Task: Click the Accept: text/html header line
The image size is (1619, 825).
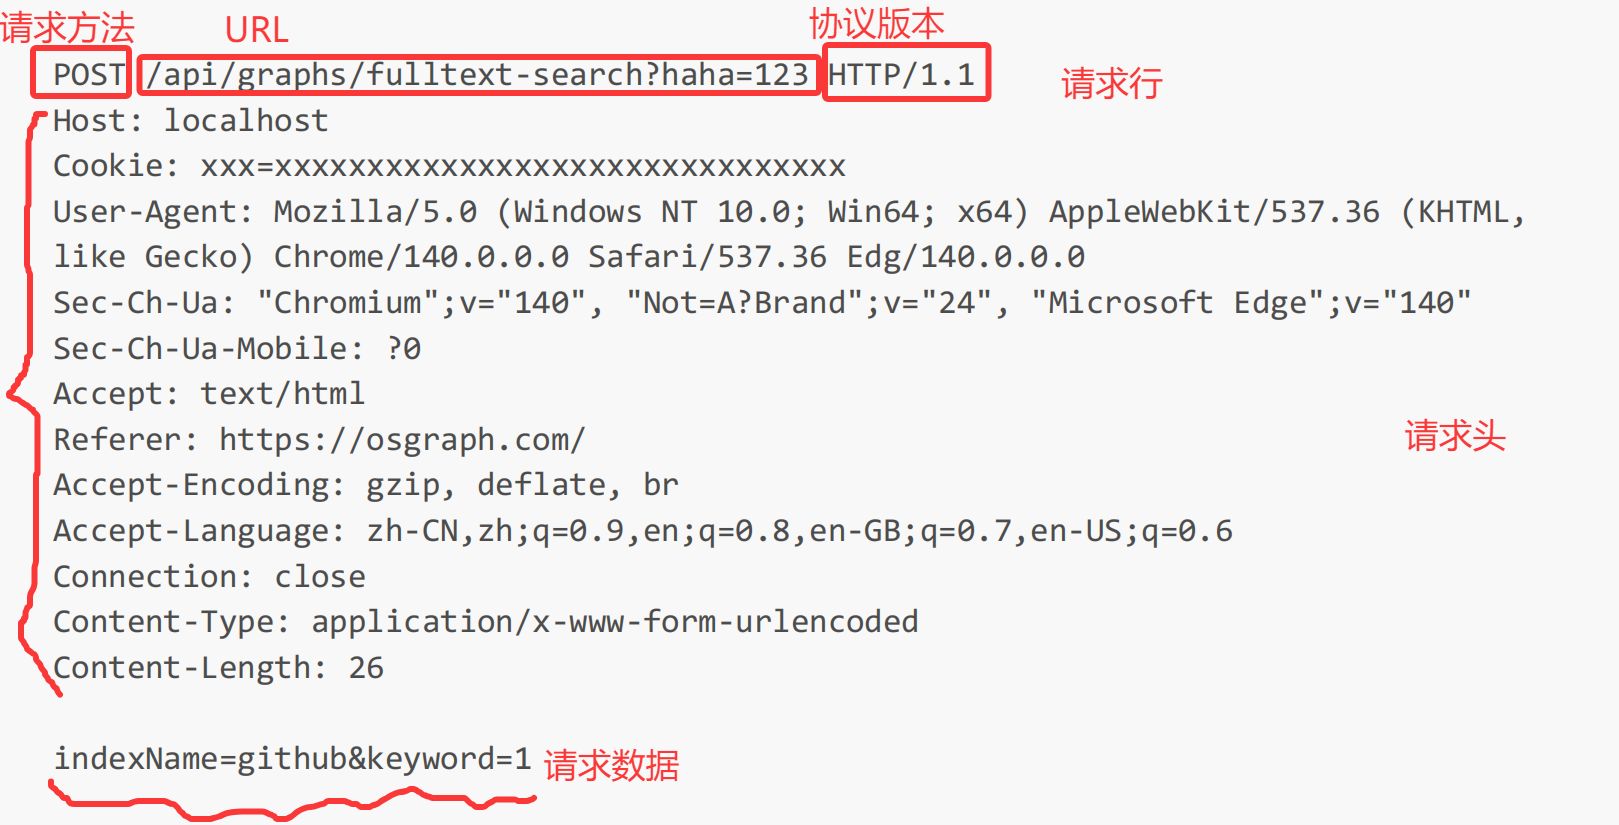Action: [209, 394]
